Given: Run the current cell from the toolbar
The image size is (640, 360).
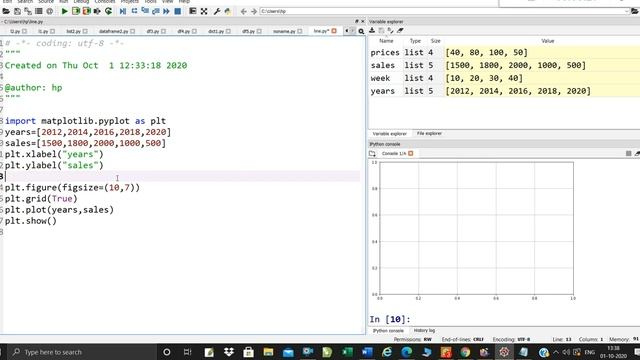Looking at the screenshot, I should coord(76,11).
